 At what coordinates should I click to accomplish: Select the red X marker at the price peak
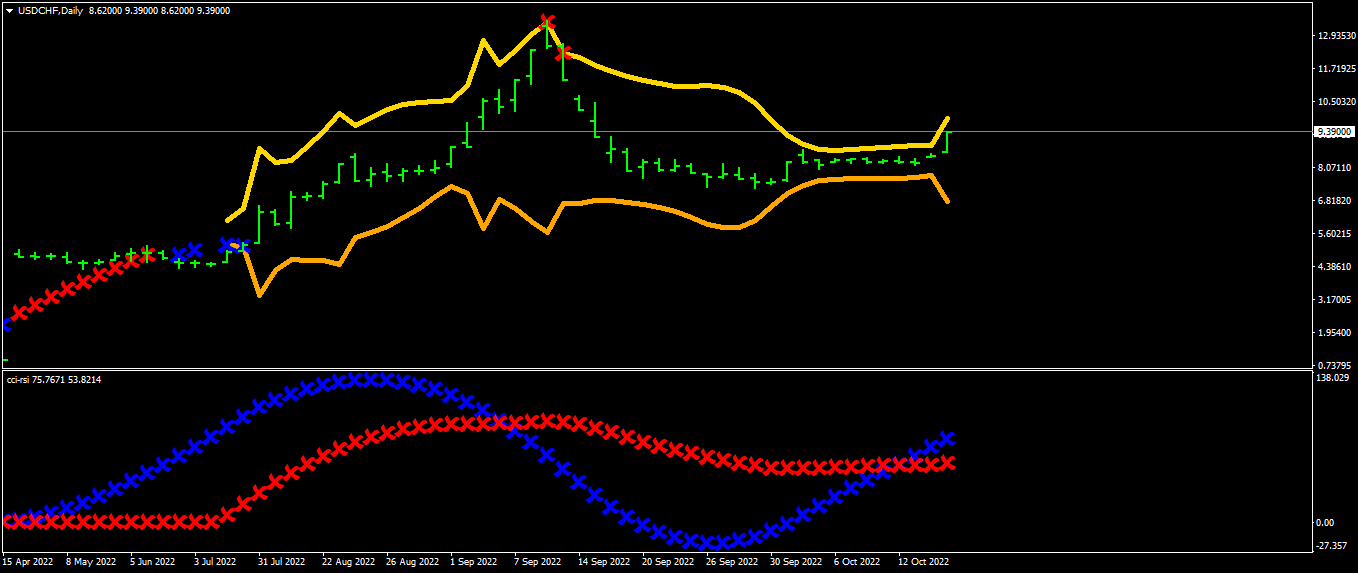[x=546, y=22]
